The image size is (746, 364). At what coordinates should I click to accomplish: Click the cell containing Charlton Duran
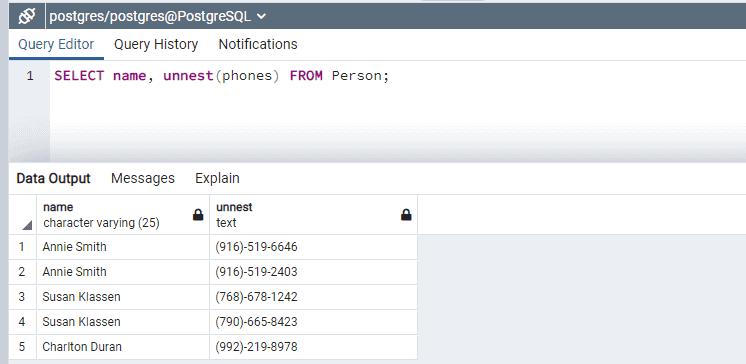[123, 347]
